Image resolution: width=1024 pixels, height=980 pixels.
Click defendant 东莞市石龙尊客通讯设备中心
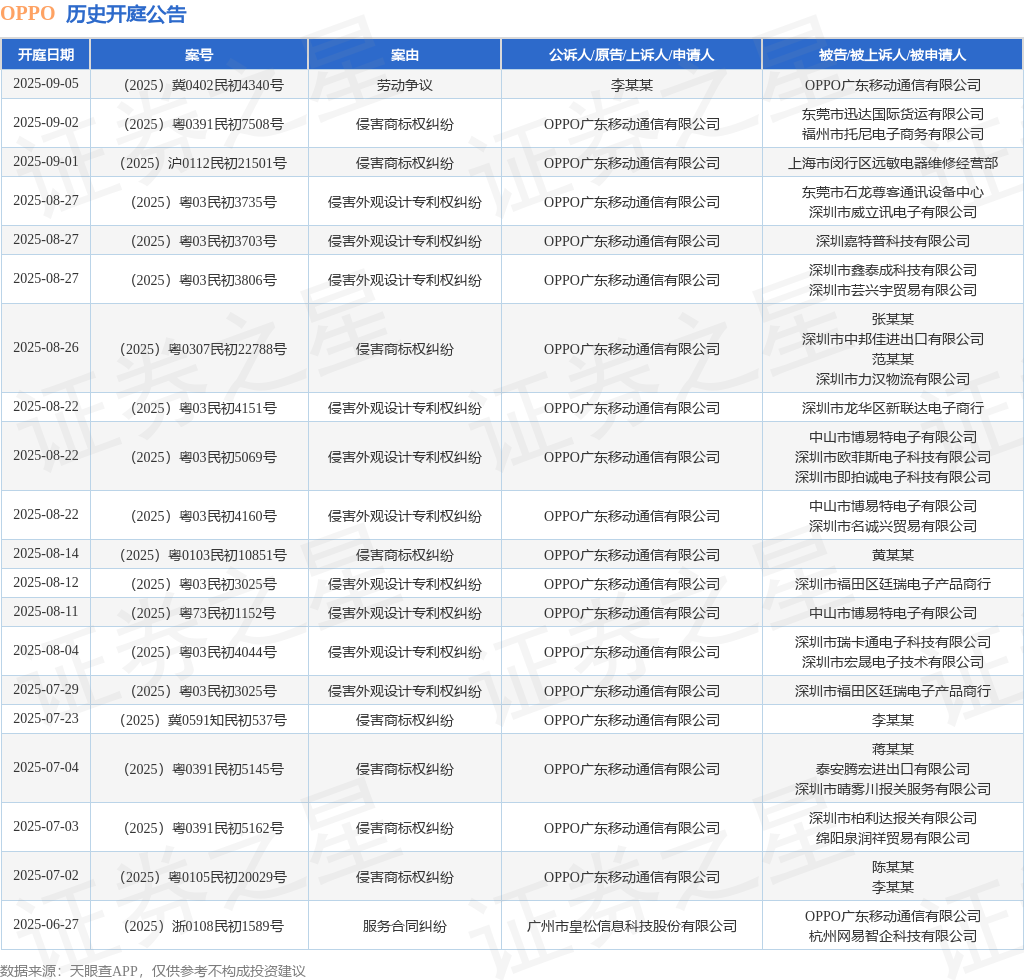(x=893, y=192)
